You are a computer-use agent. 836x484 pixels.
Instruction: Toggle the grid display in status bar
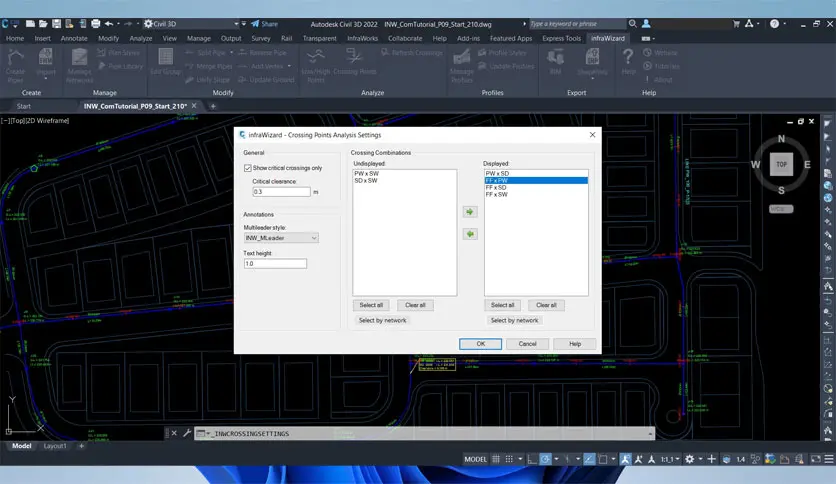[496, 459]
